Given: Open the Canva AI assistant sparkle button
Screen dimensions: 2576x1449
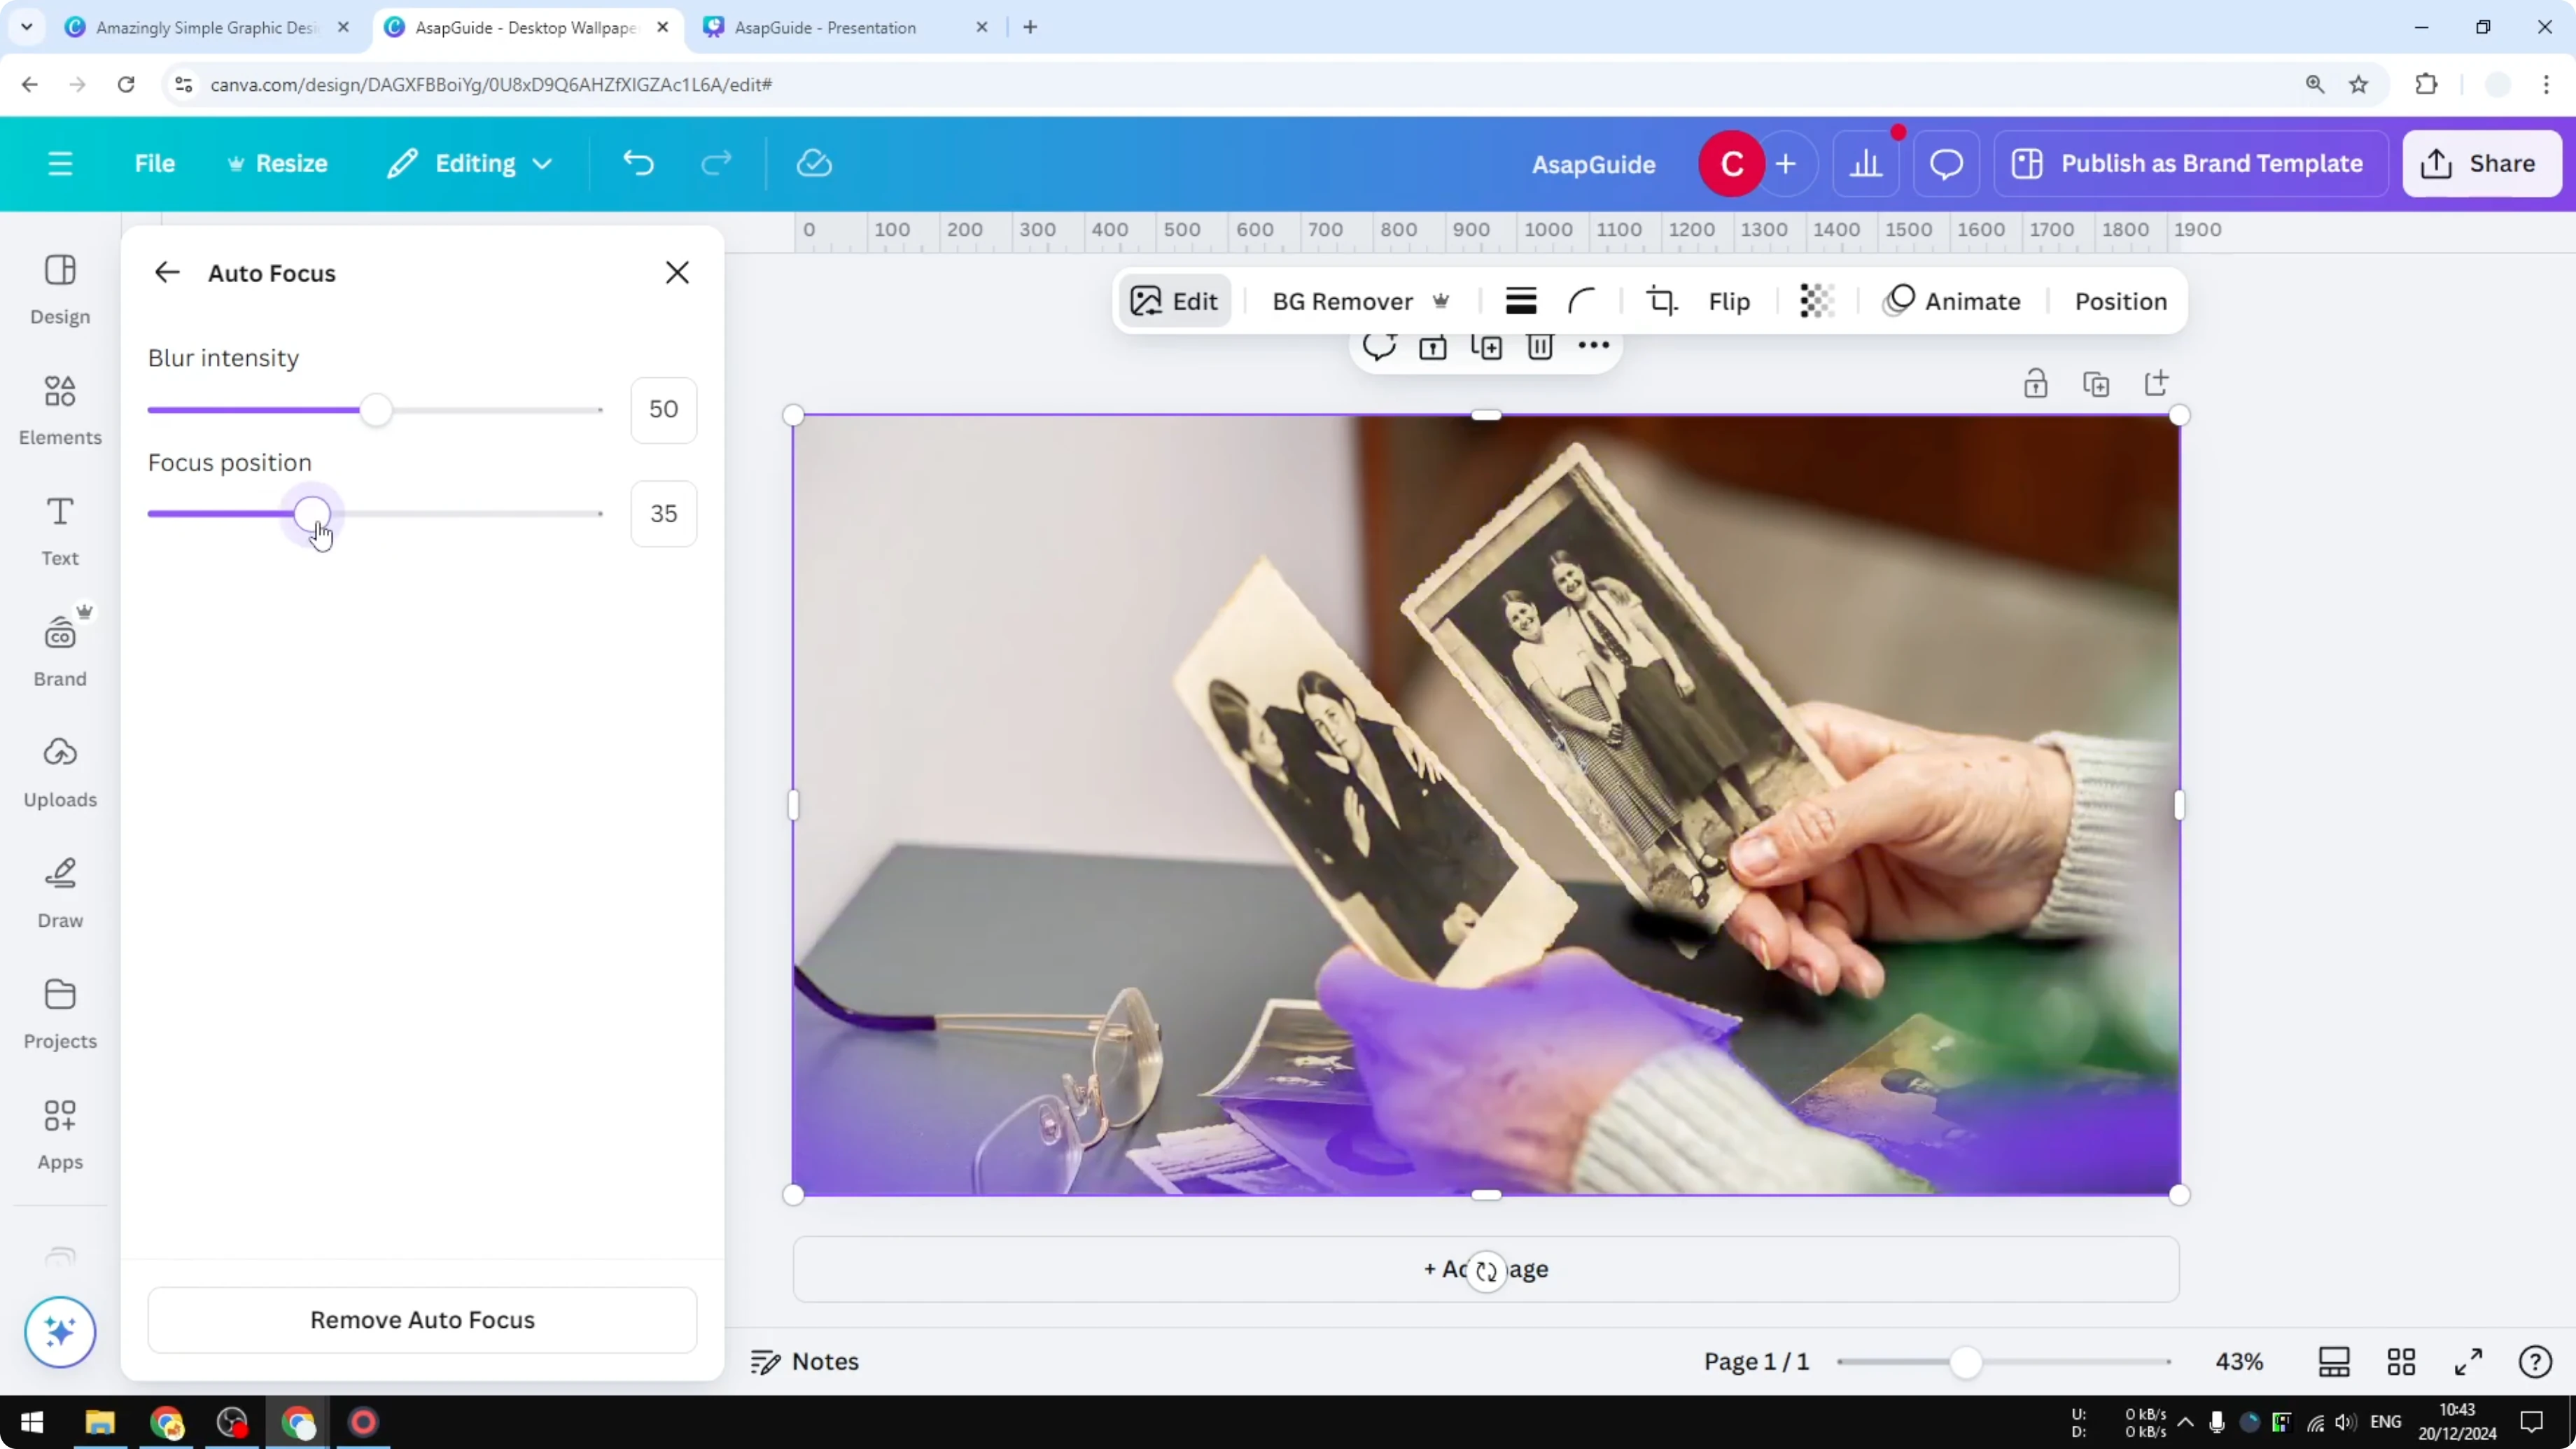Looking at the screenshot, I should point(60,1332).
